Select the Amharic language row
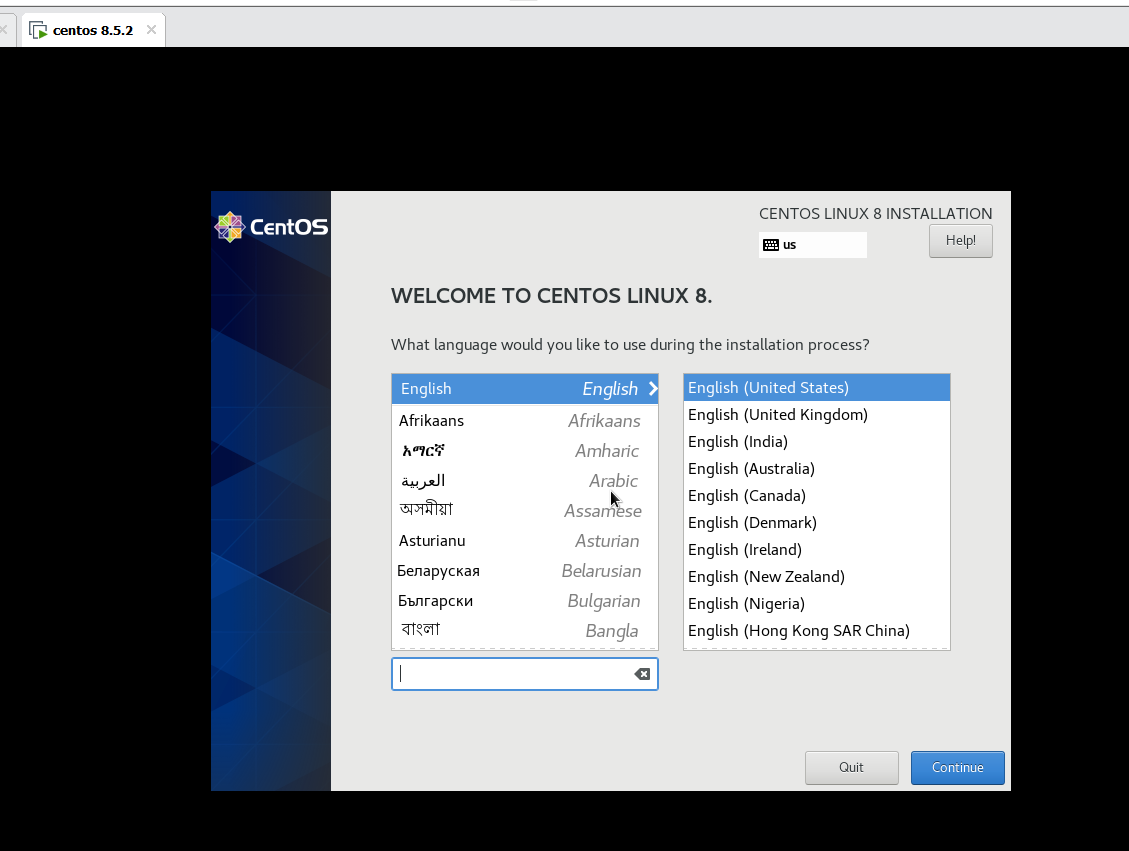Viewport: 1129px width, 851px height. (525, 451)
